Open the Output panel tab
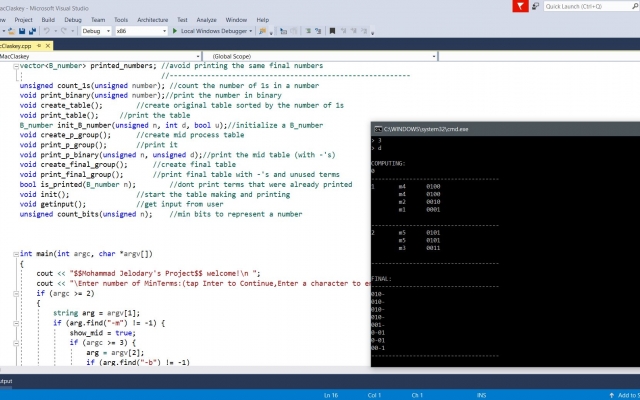The height and width of the screenshot is (400, 640). click(x=6, y=381)
